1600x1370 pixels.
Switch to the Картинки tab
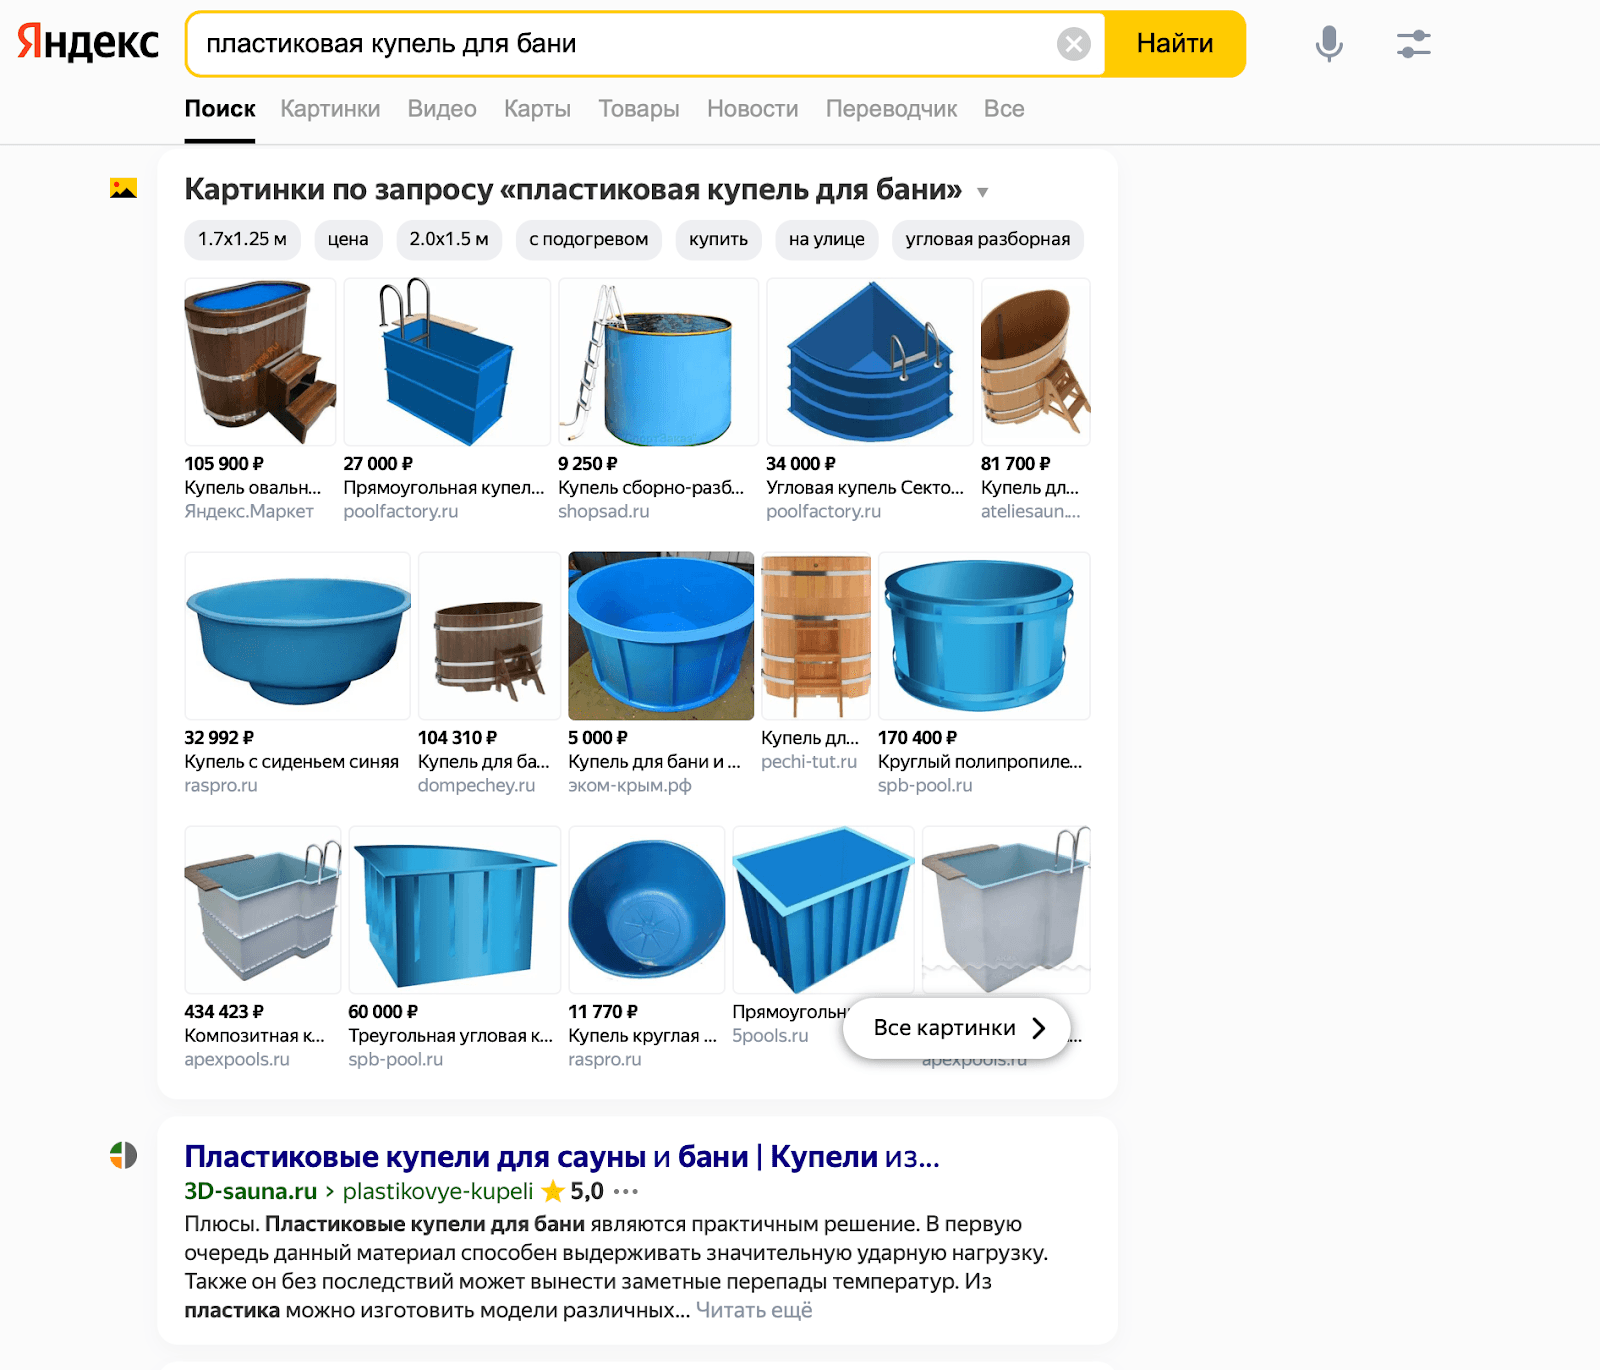click(x=330, y=109)
